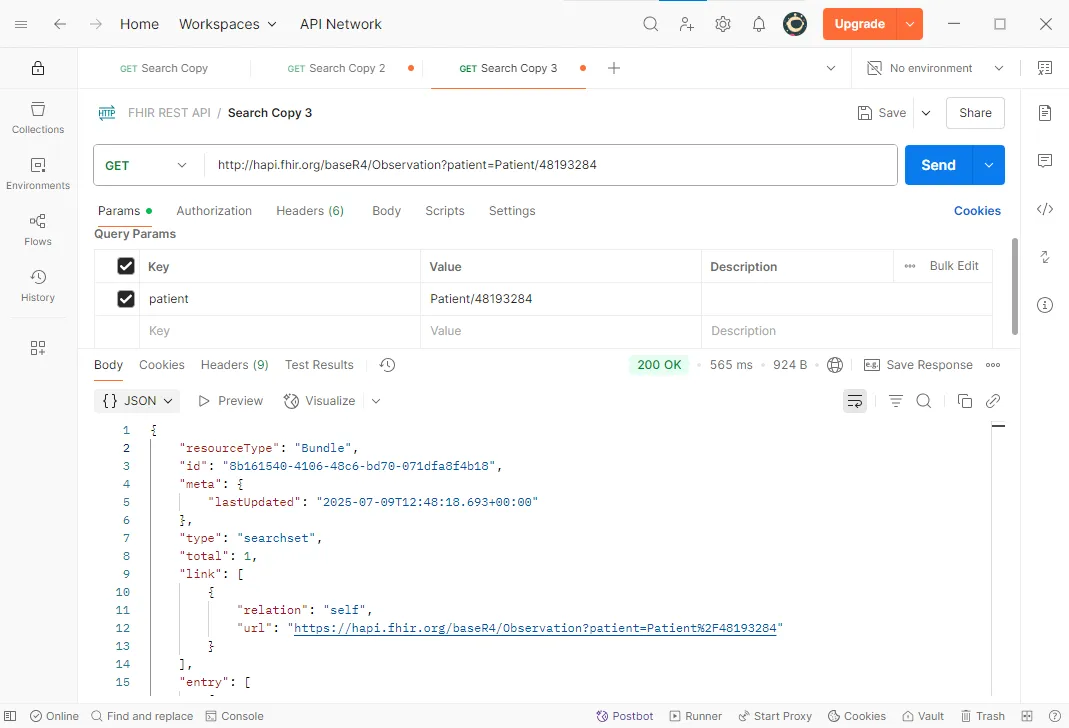Open the Test Results tab

319,365
